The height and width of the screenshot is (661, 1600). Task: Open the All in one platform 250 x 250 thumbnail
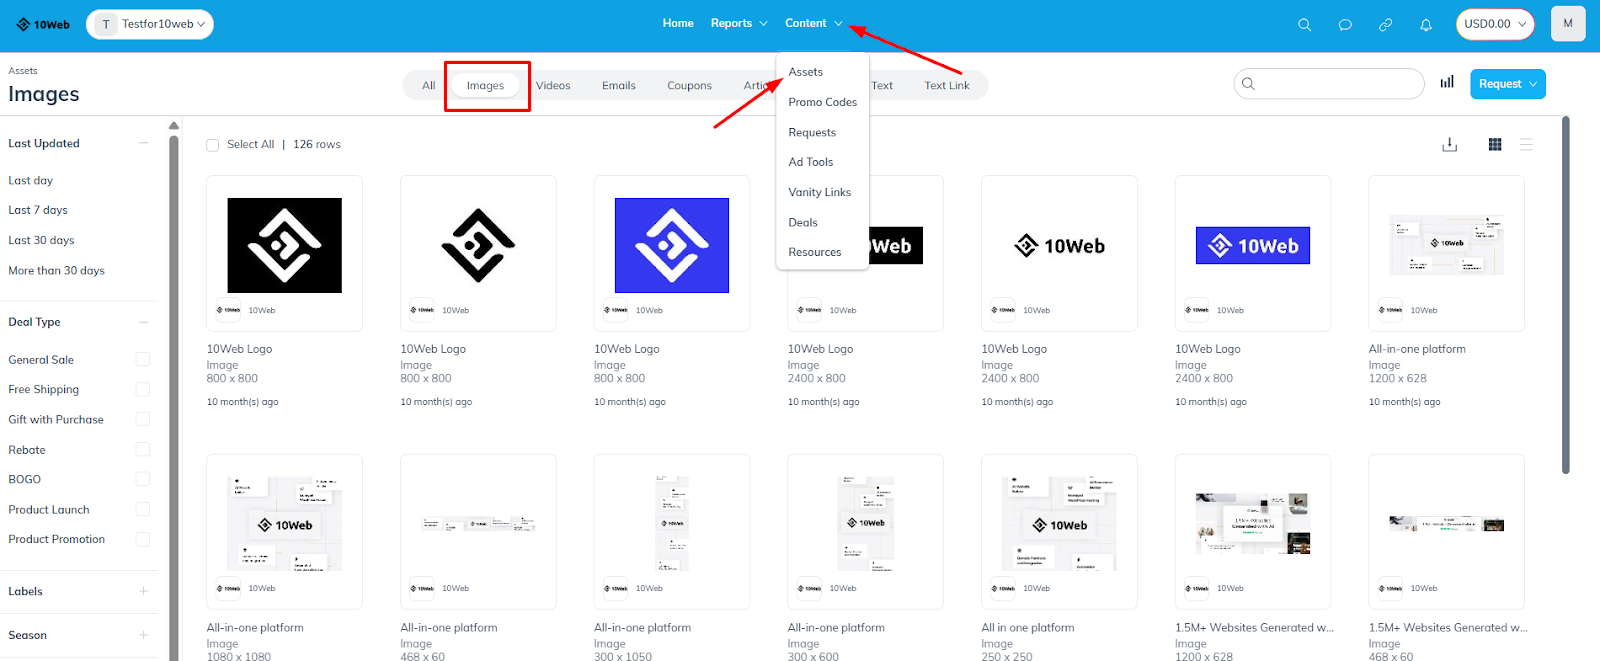click(1059, 524)
